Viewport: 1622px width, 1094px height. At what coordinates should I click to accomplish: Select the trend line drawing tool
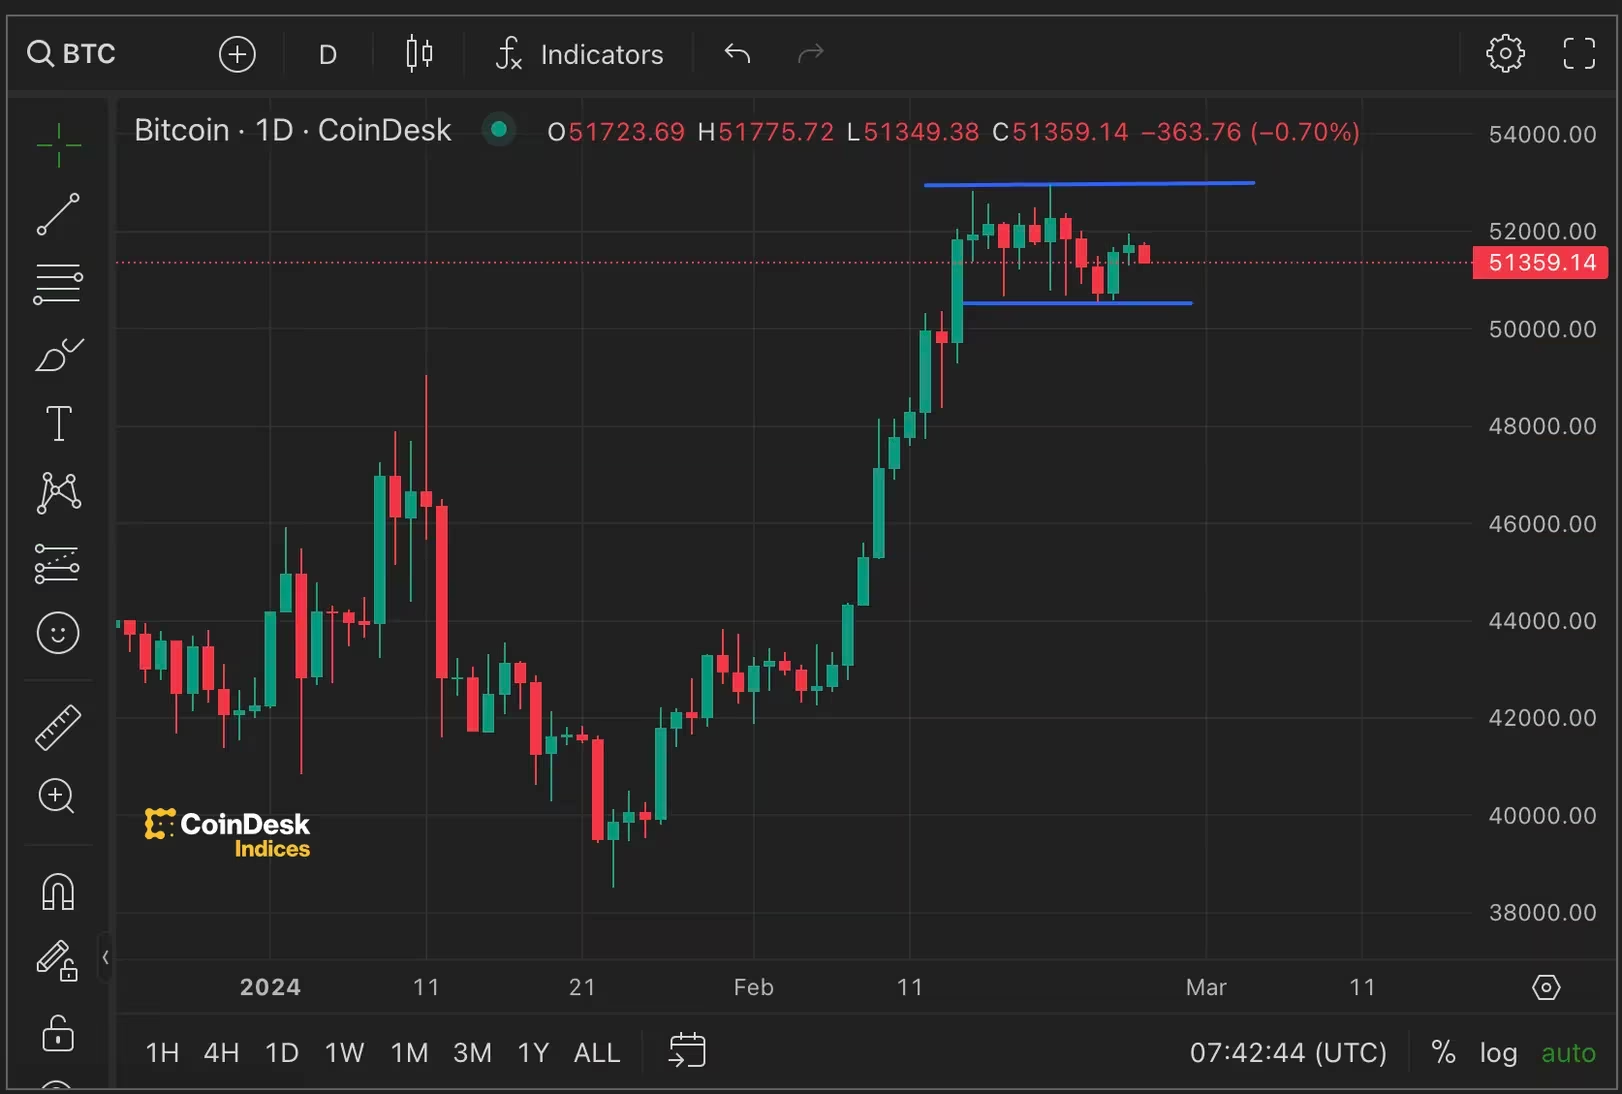[58, 214]
